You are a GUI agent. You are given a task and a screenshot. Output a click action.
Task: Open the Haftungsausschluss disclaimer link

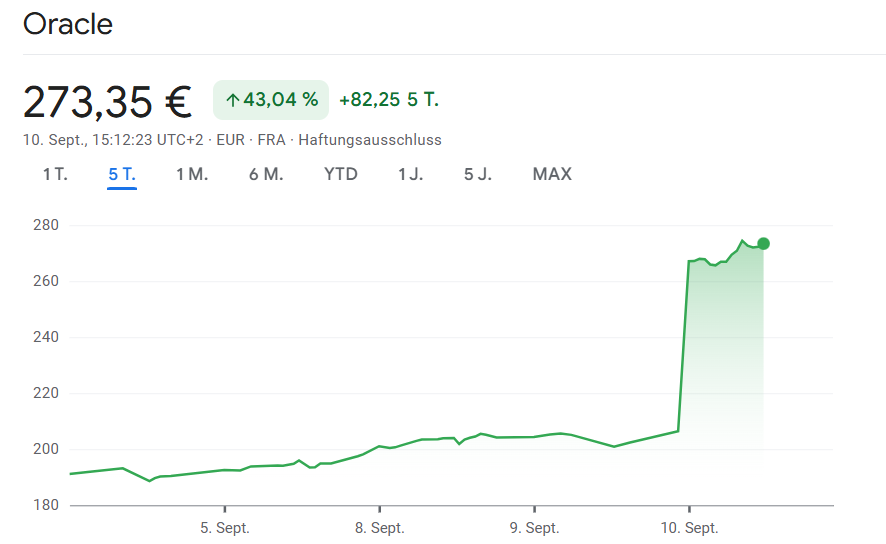[x=370, y=140]
